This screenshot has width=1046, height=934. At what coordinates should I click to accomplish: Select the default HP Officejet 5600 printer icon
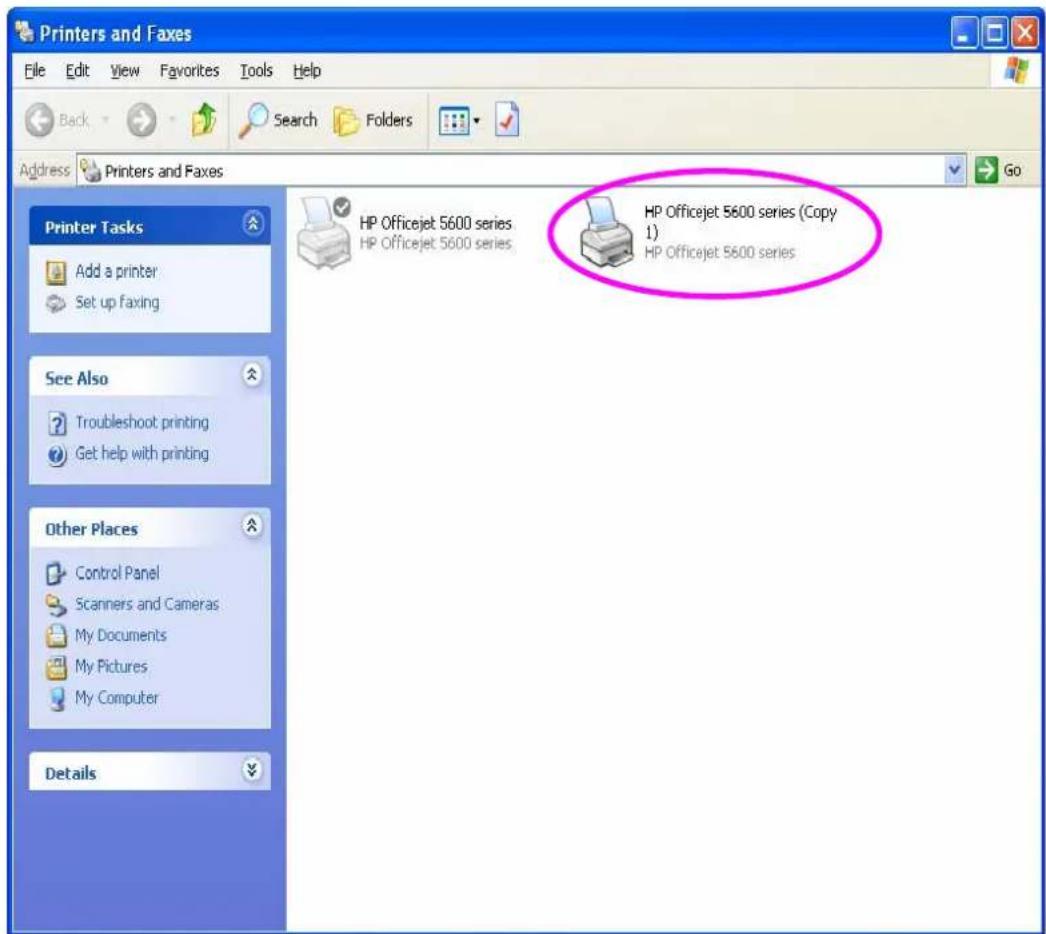pos(324,232)
